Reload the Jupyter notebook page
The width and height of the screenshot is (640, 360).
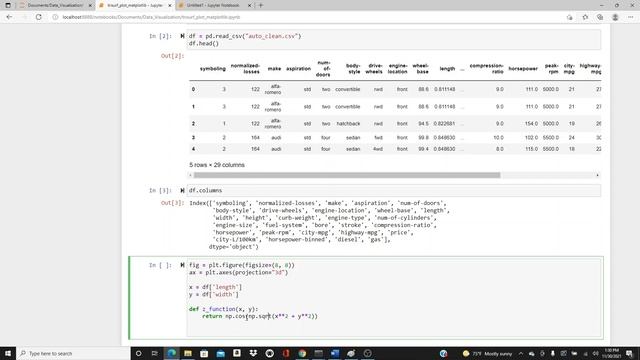coord(38,17)
